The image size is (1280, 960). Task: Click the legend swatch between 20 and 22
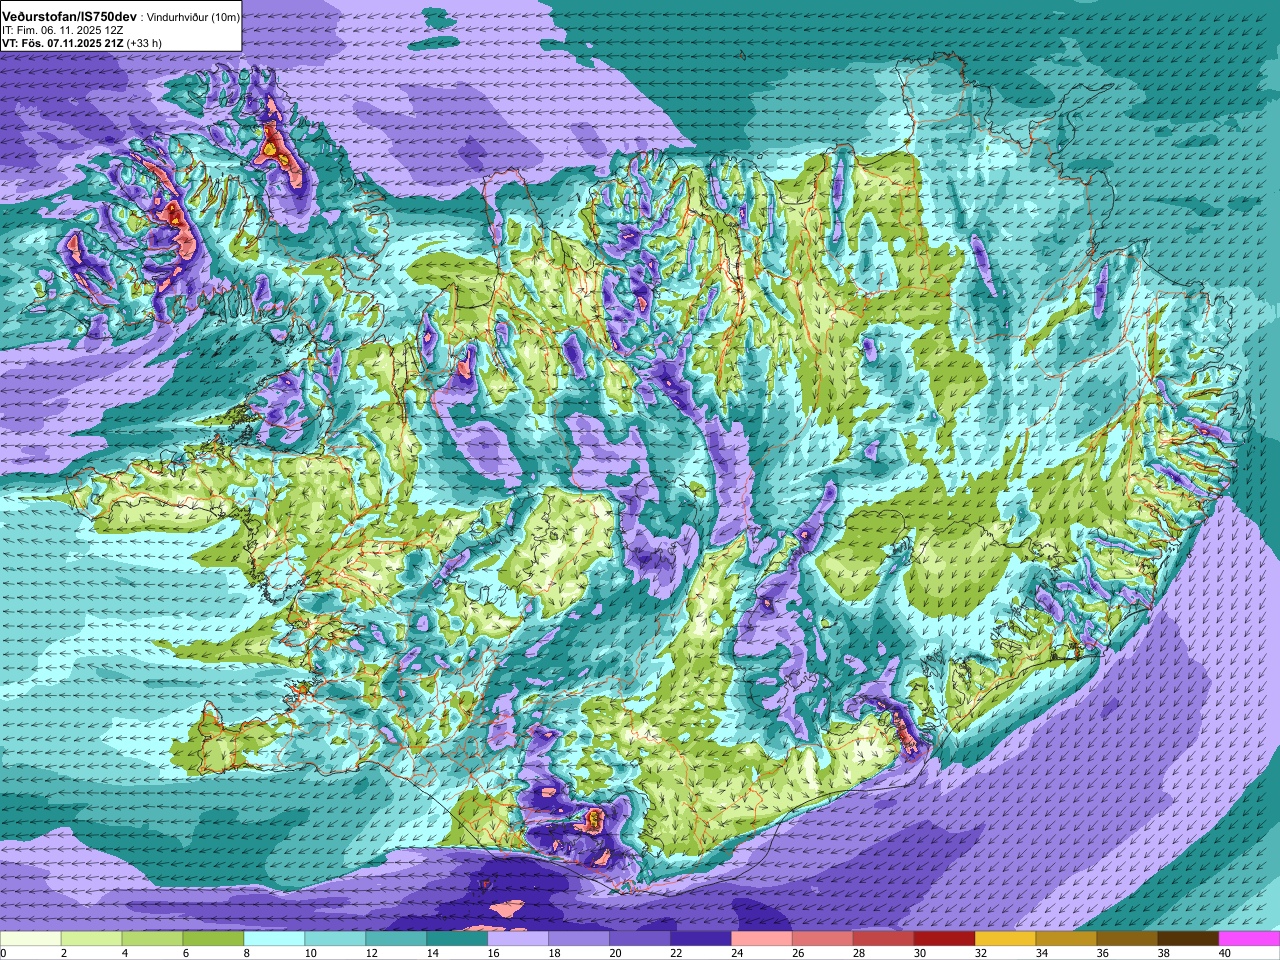coord(641,939)
